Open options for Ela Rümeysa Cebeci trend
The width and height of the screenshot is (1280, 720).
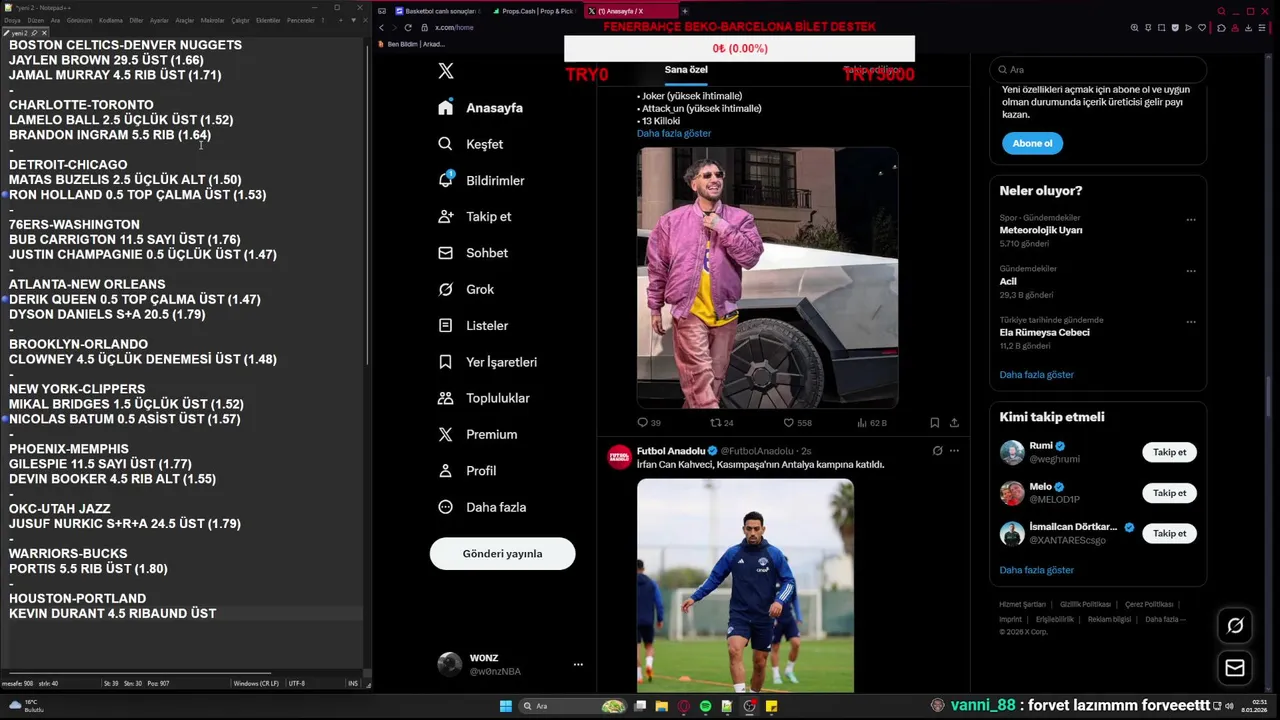(1191, 322)
